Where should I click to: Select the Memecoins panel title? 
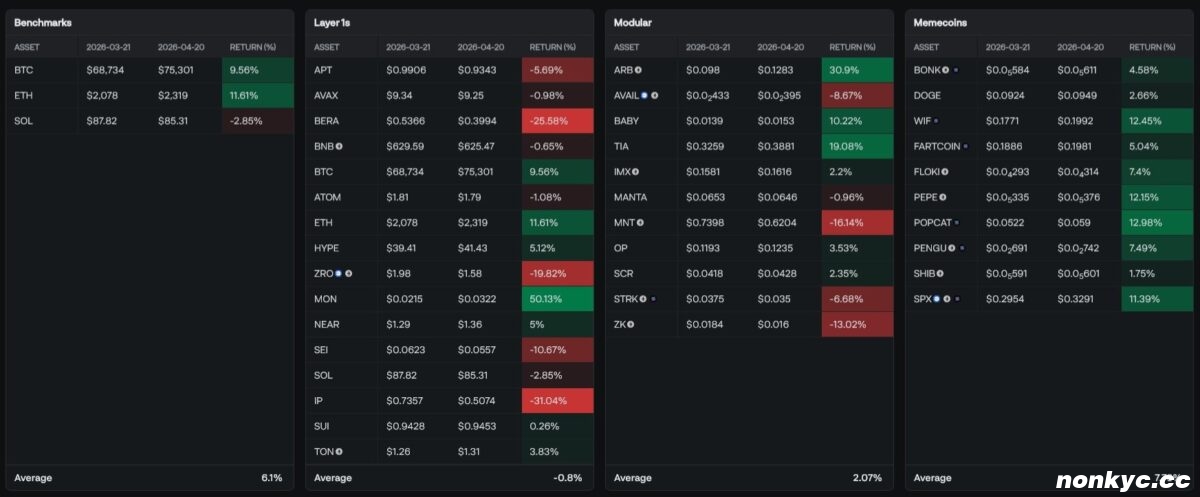pos(940,22)
